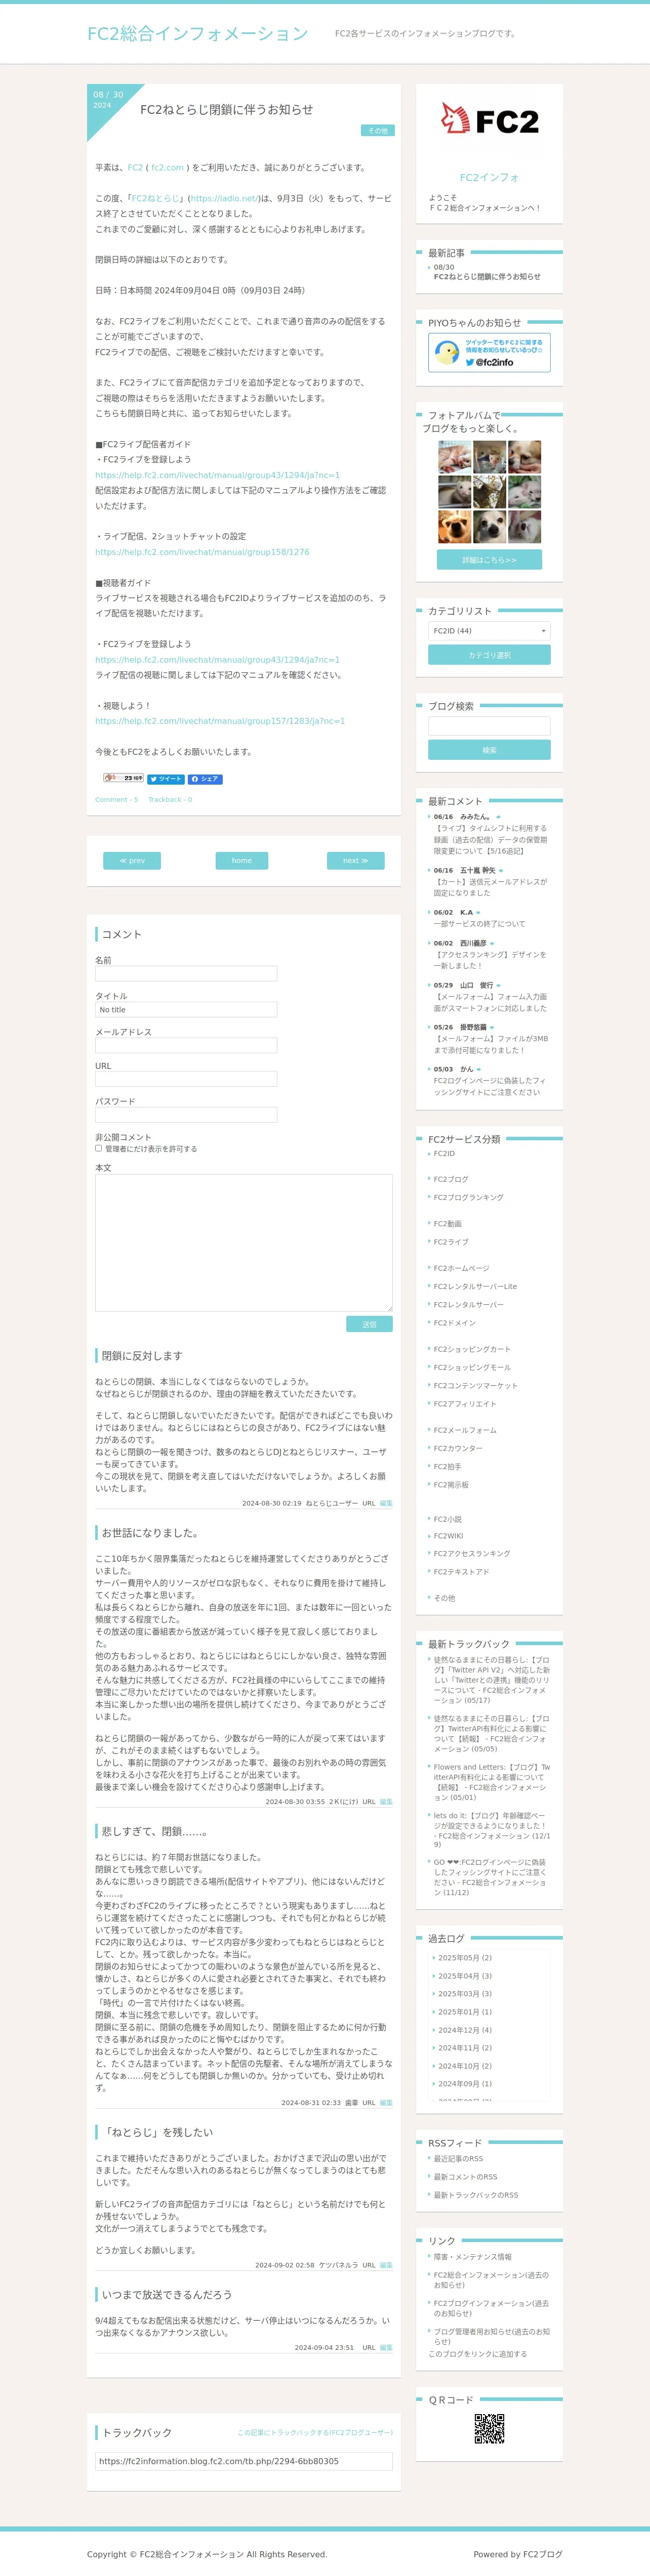Click the 送信 submit comment button
This screenshot has width=650, height=2576.
click(369, 1324)
